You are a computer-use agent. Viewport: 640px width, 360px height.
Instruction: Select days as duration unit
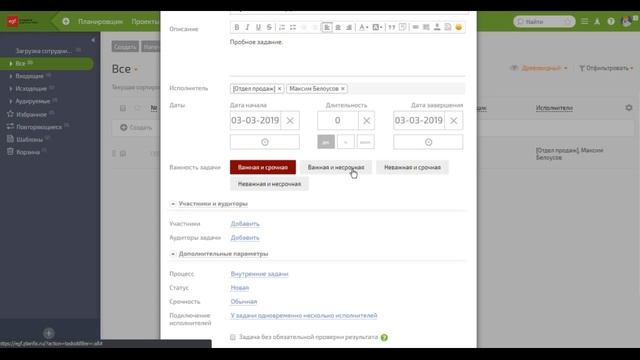(326, 142)
